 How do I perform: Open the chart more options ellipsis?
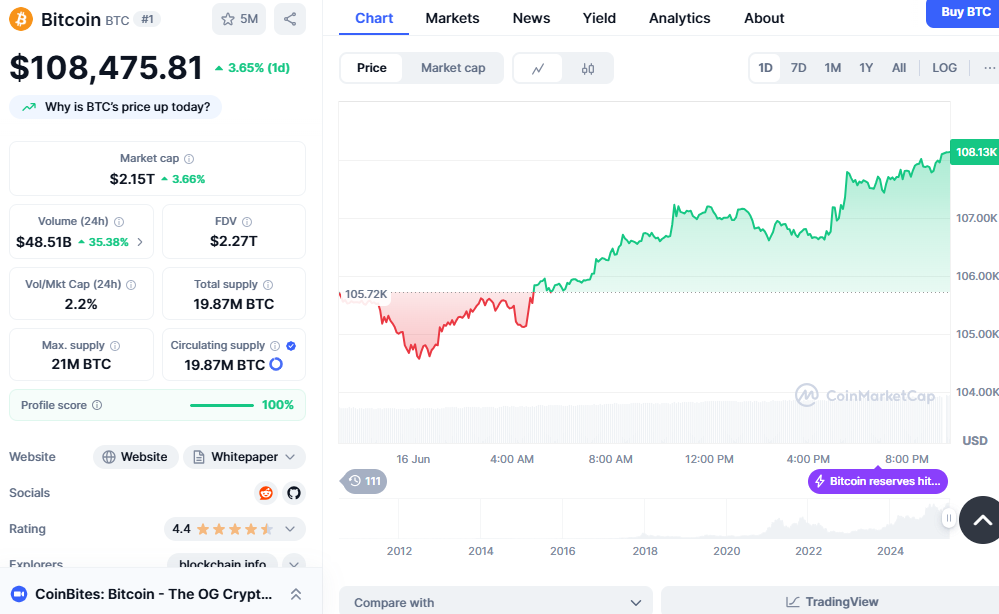pos(989,68)
